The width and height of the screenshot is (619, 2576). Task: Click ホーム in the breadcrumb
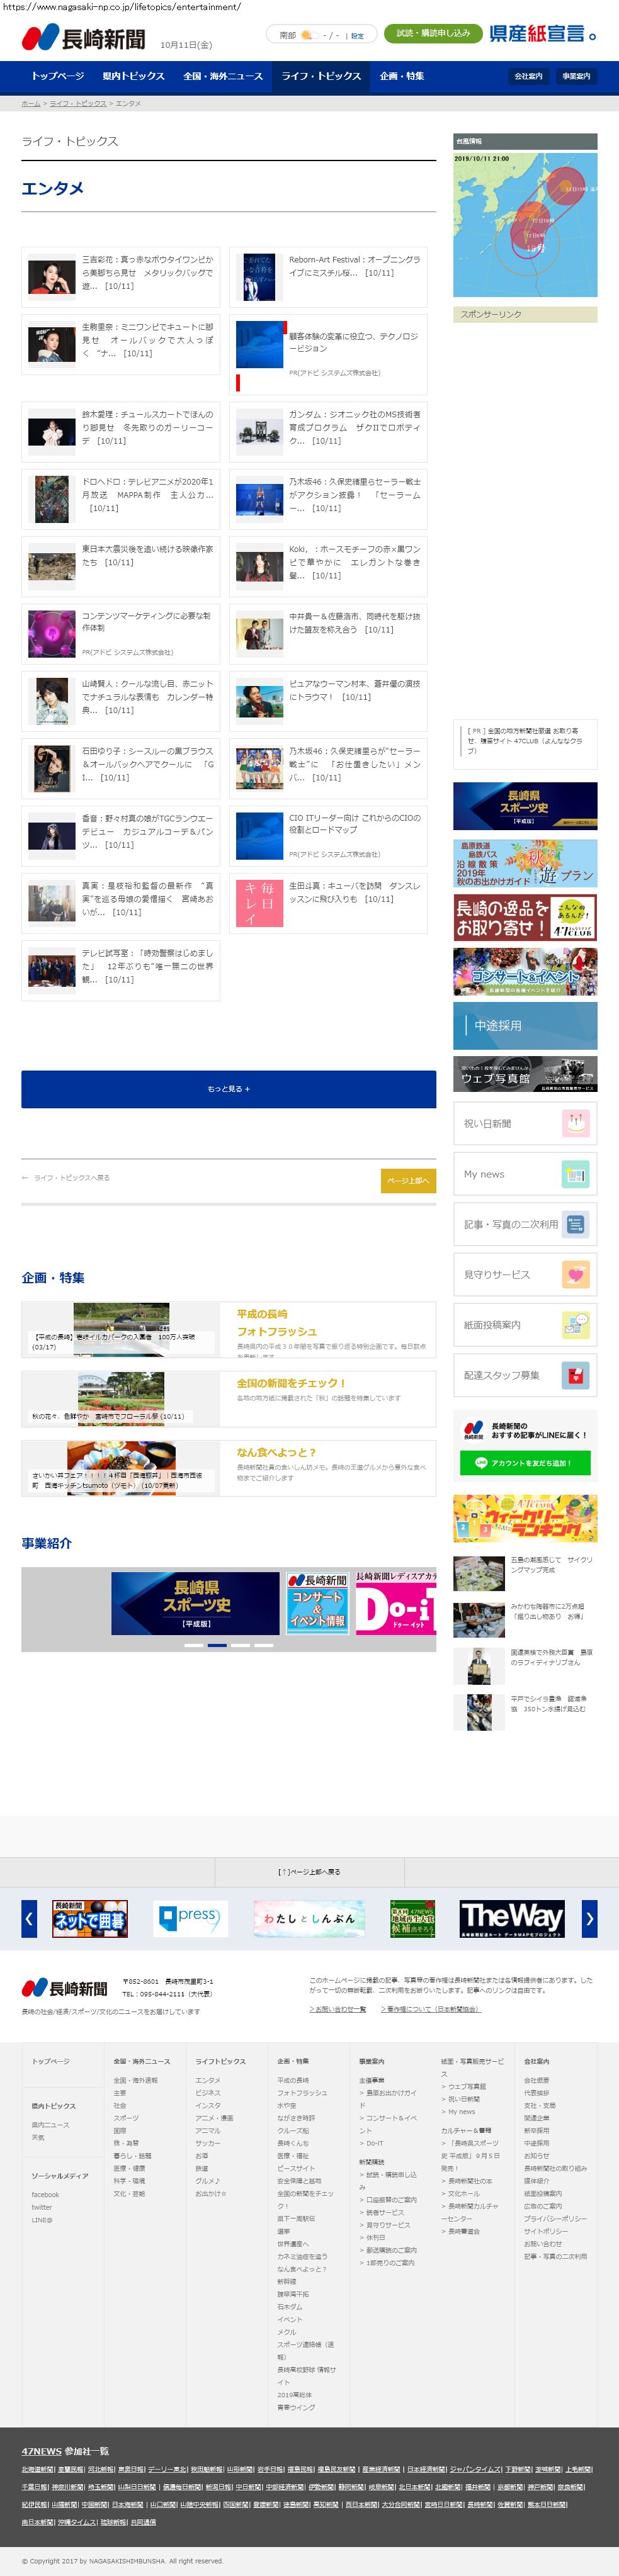pos(31,103)
